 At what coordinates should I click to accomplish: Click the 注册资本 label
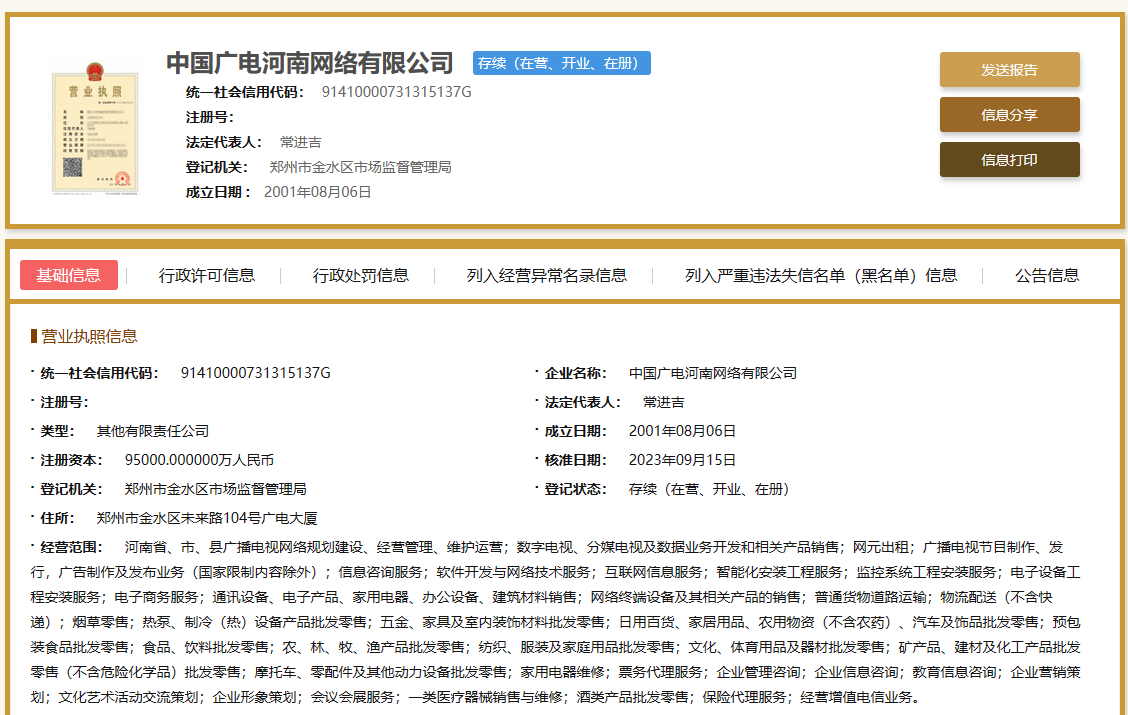coord(71,460)
